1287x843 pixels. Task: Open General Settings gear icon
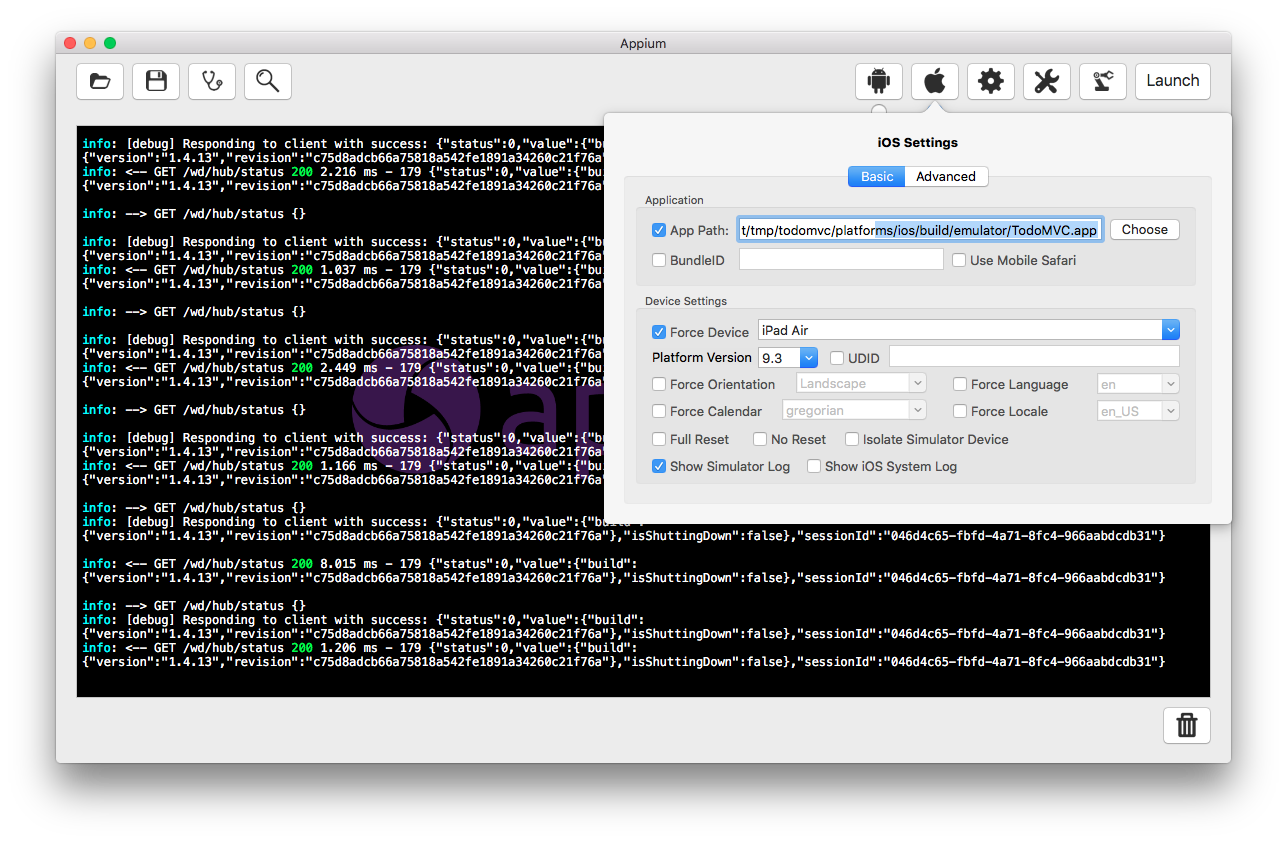tap(991, 81)
